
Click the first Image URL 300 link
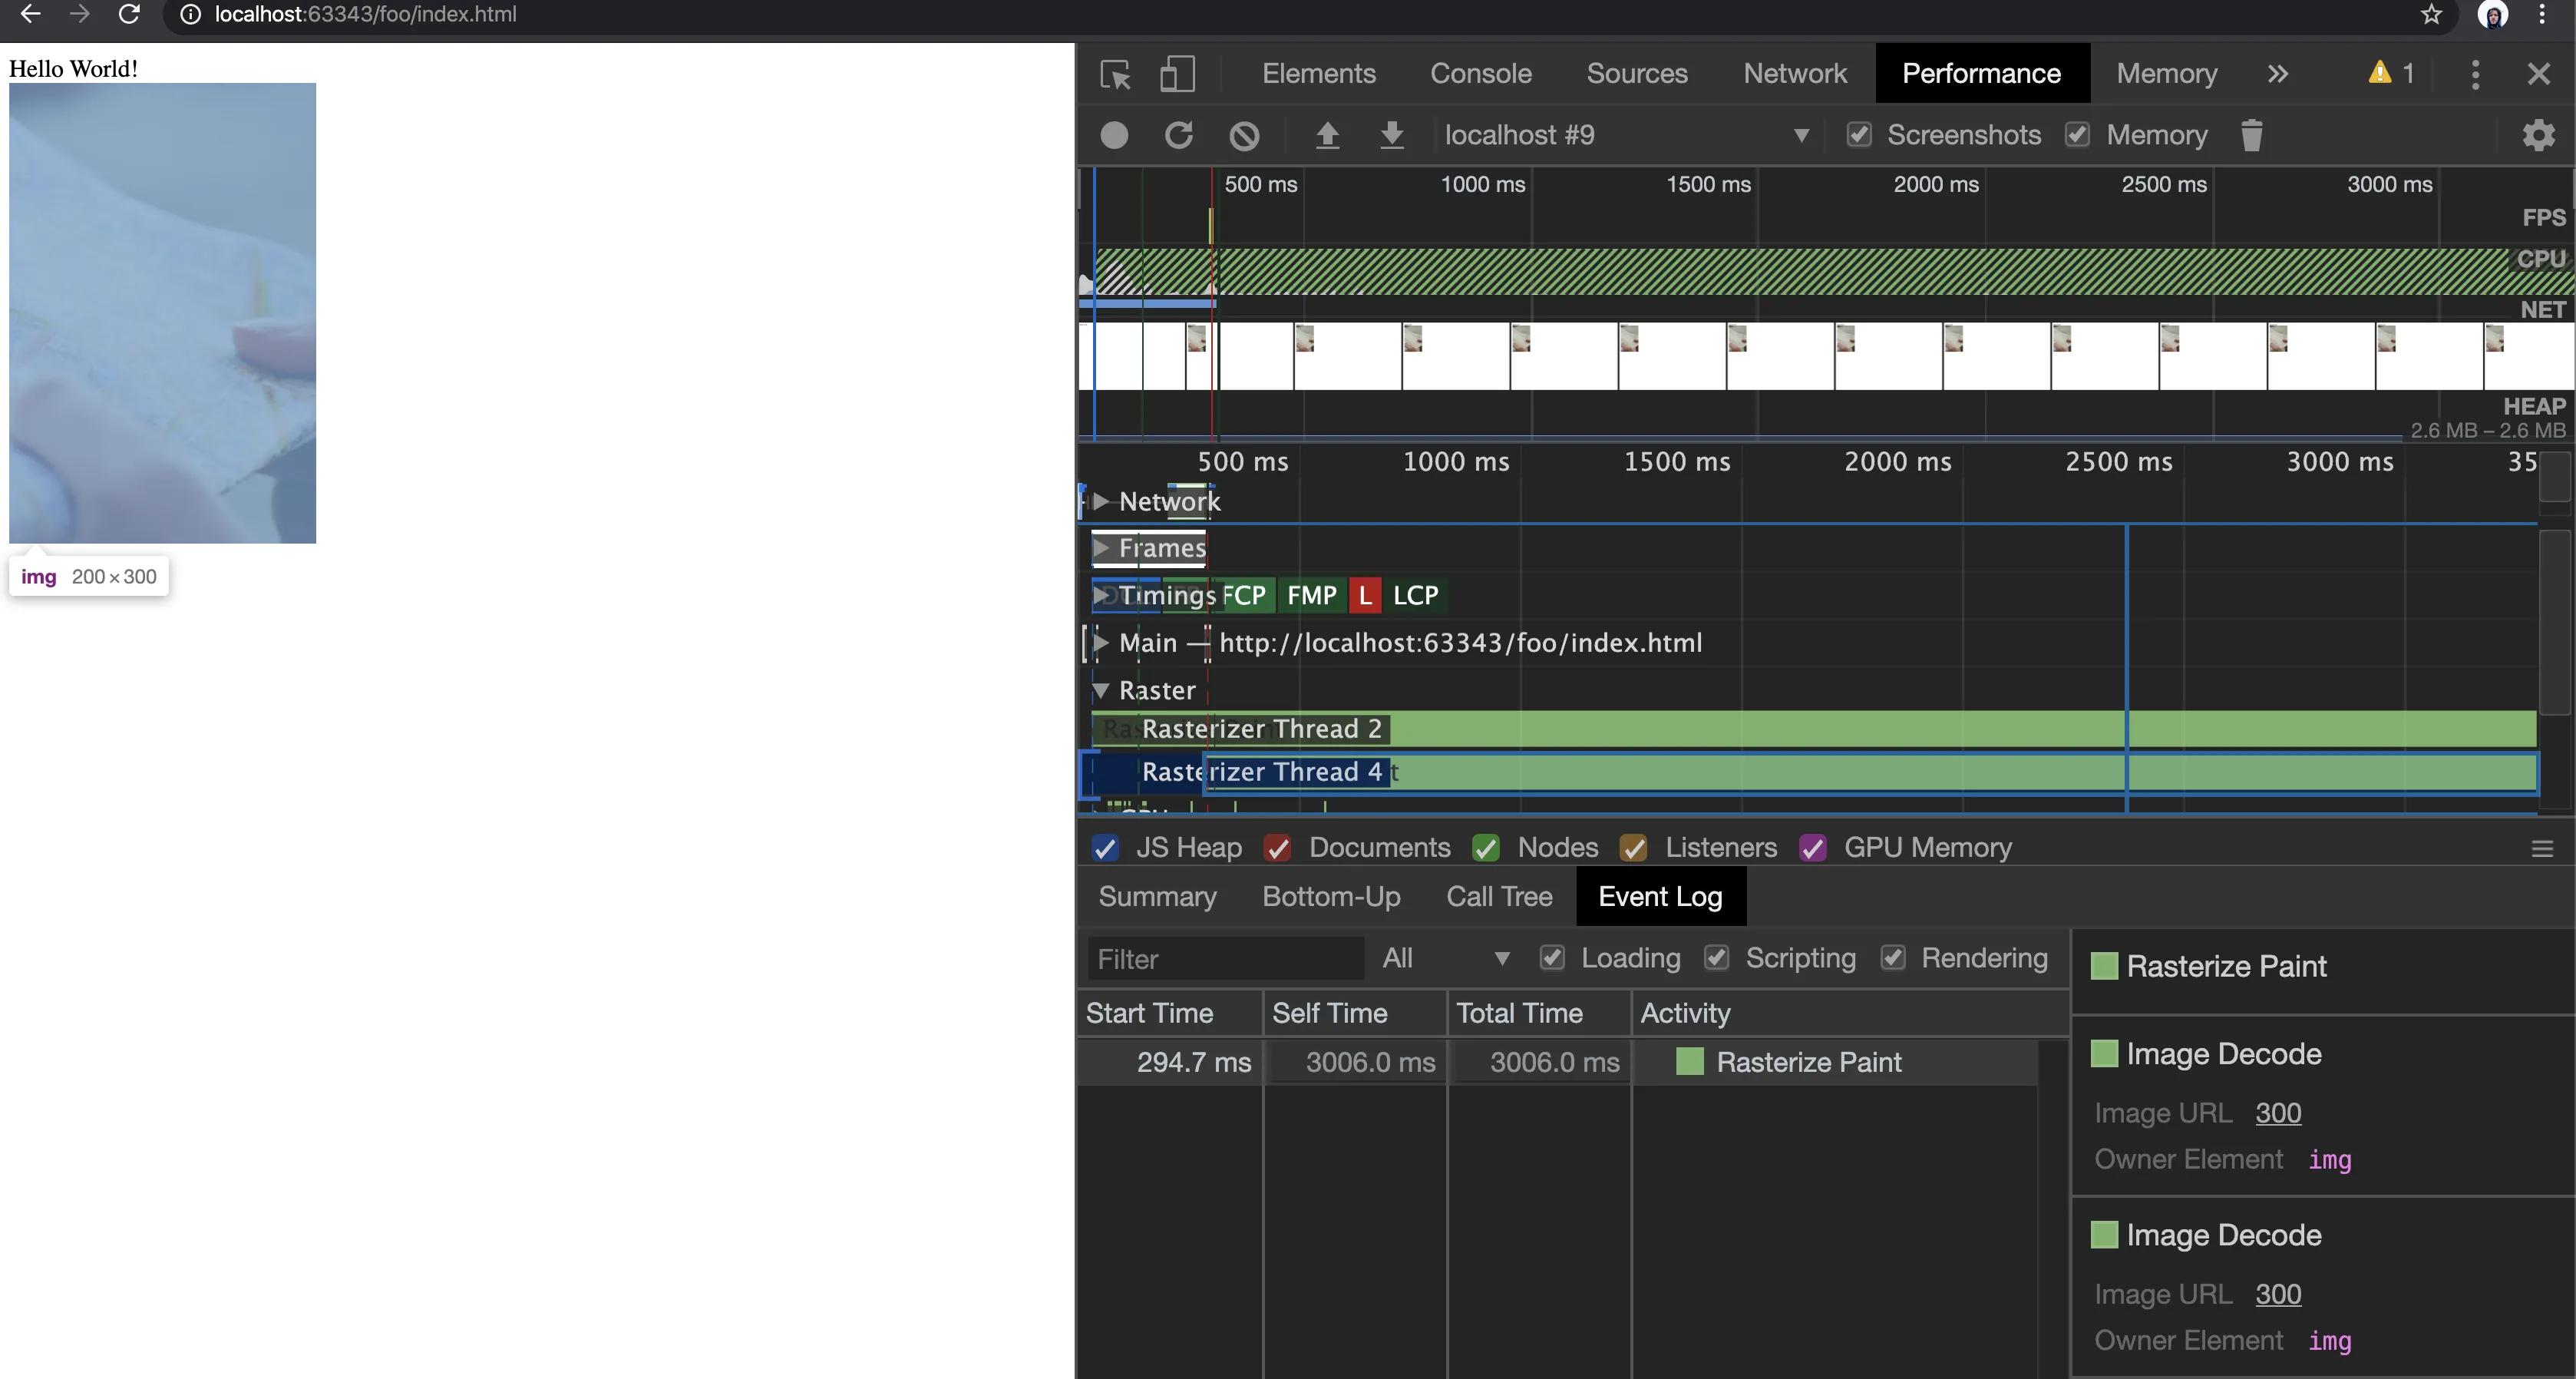pyautogui.click(x=2278, y=1113)
